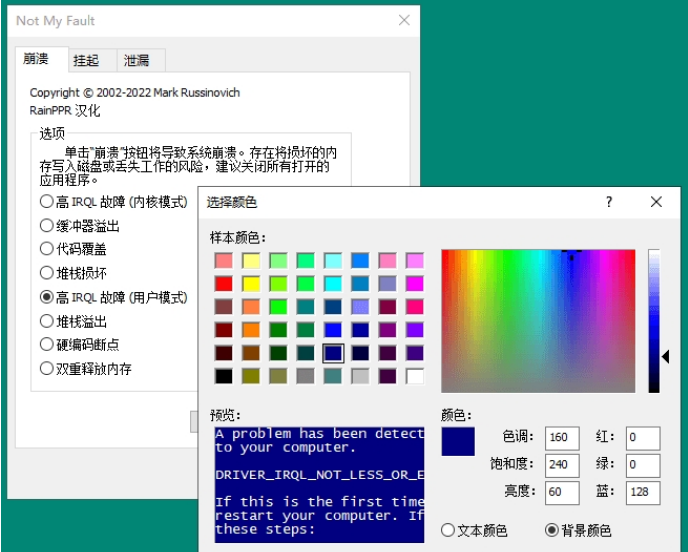688x552 pixels.
Task: Click the RainPPR 汉化 text
Action: [65, 110]
